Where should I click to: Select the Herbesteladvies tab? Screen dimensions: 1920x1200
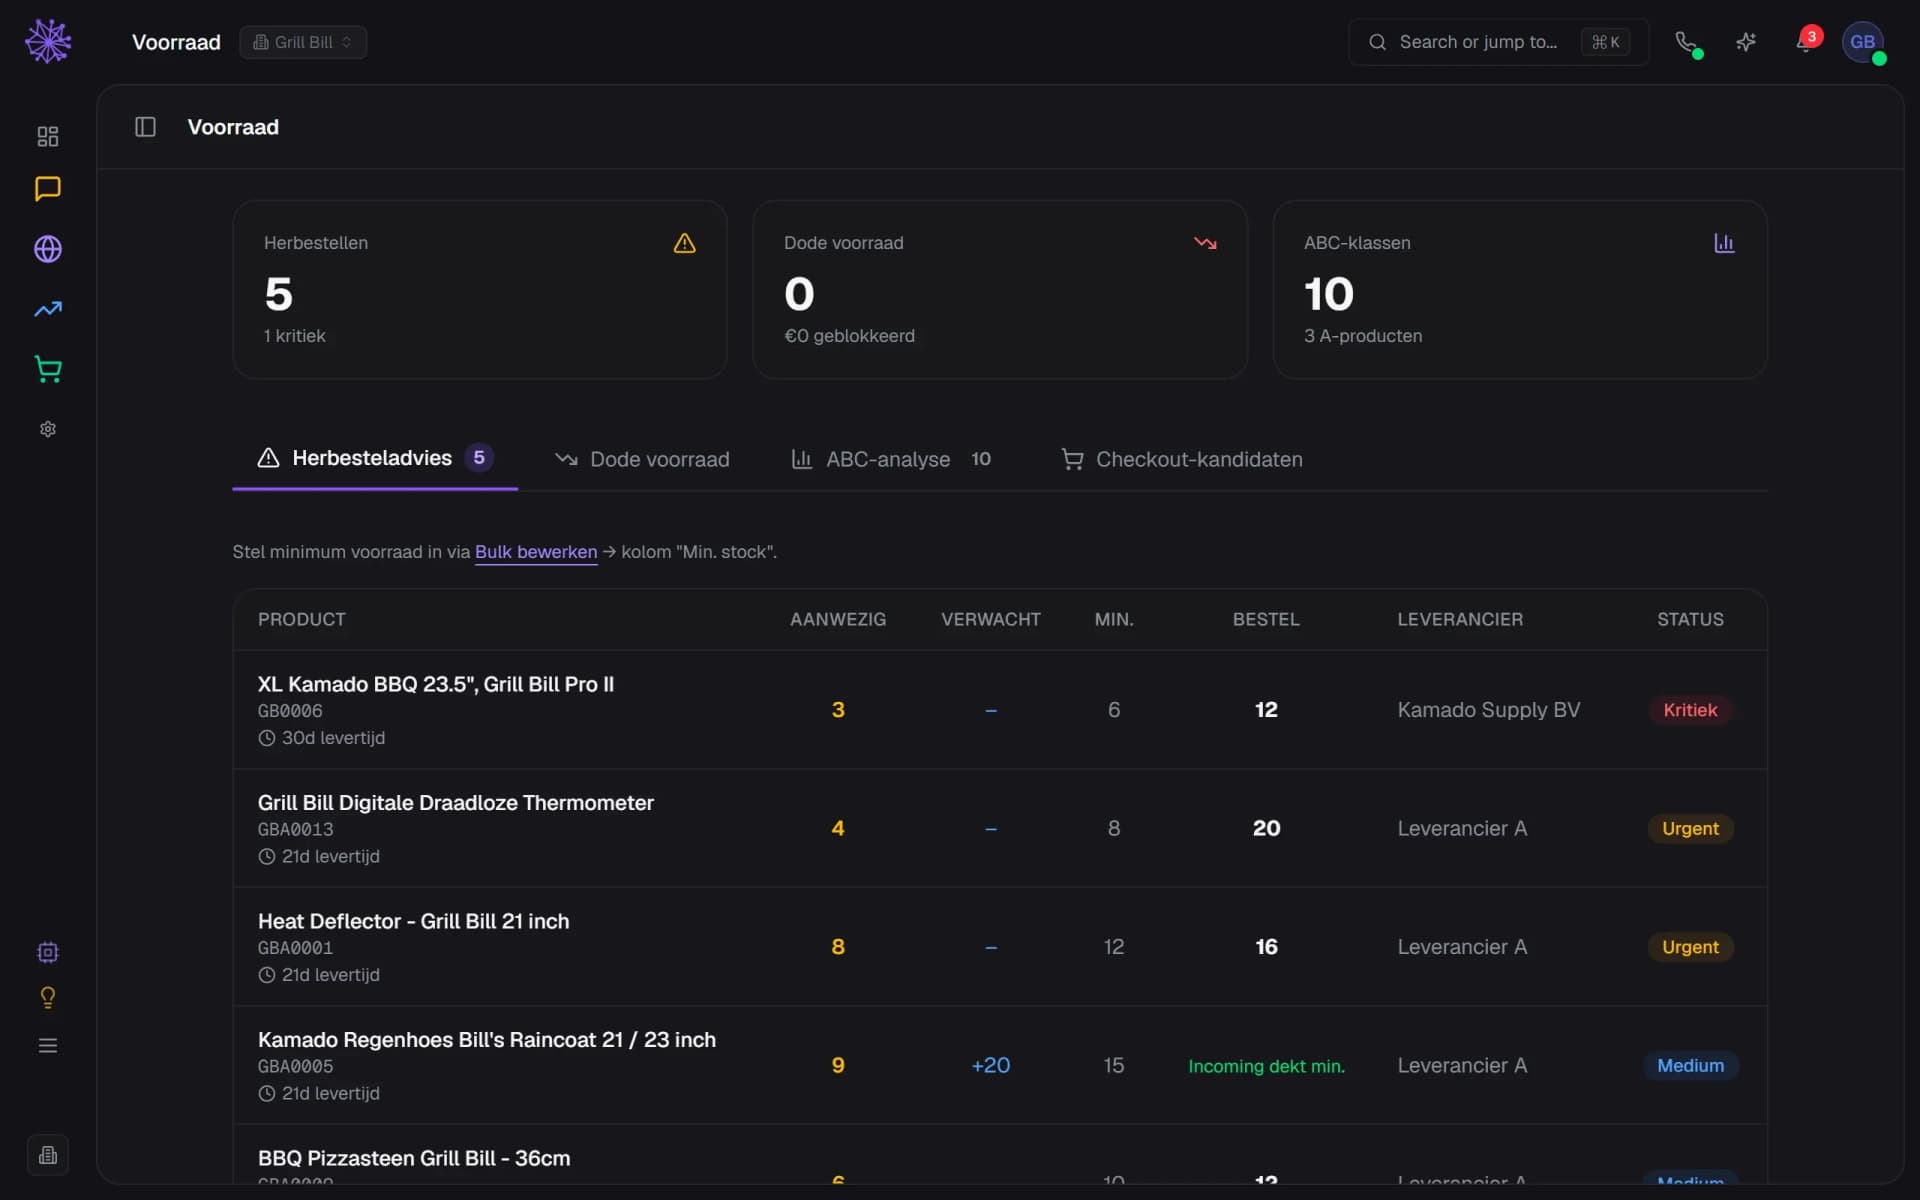pyautogui.click(x=375, y=458)
